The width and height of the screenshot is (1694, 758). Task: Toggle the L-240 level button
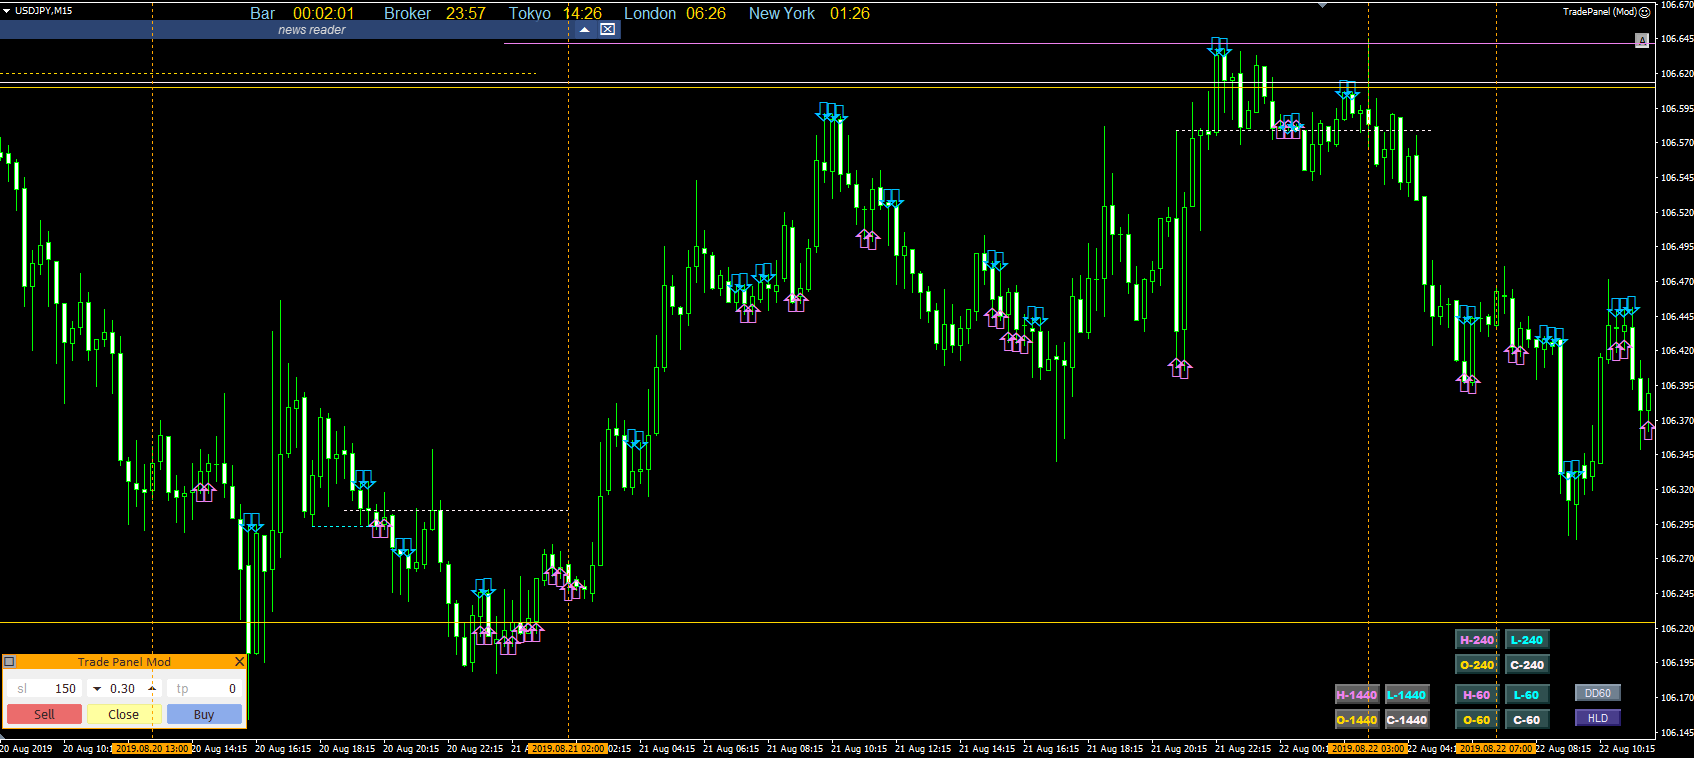[x=1526, y=640]
